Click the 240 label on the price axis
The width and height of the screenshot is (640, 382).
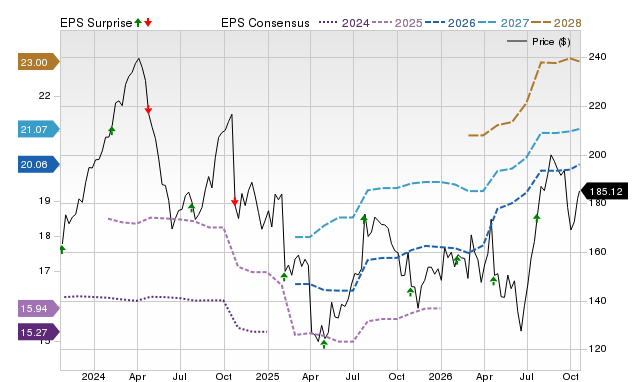pos(598,57)
